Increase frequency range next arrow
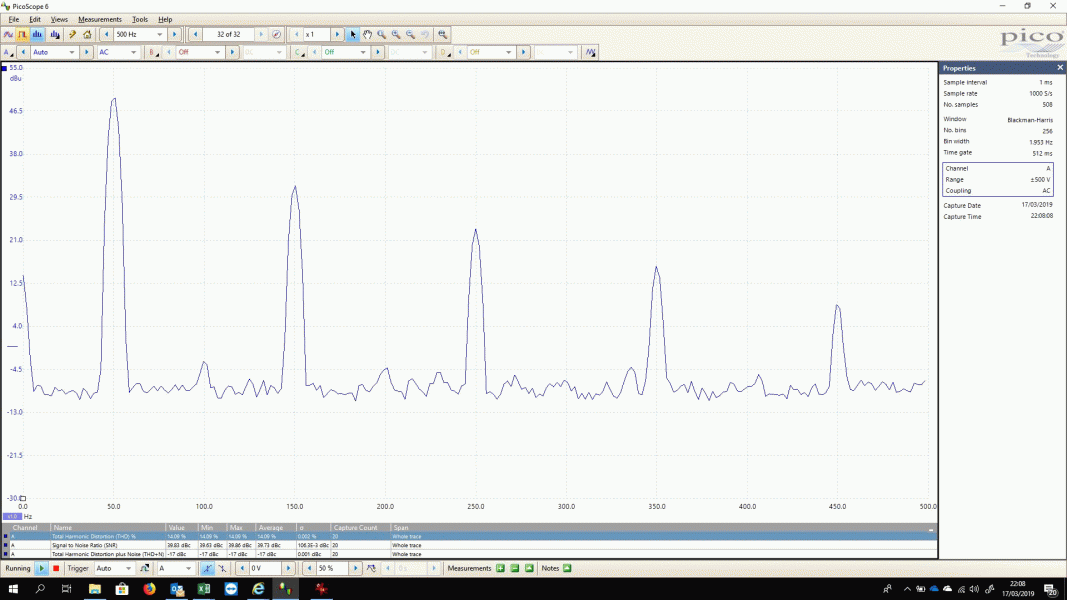 tap(174, 34)
